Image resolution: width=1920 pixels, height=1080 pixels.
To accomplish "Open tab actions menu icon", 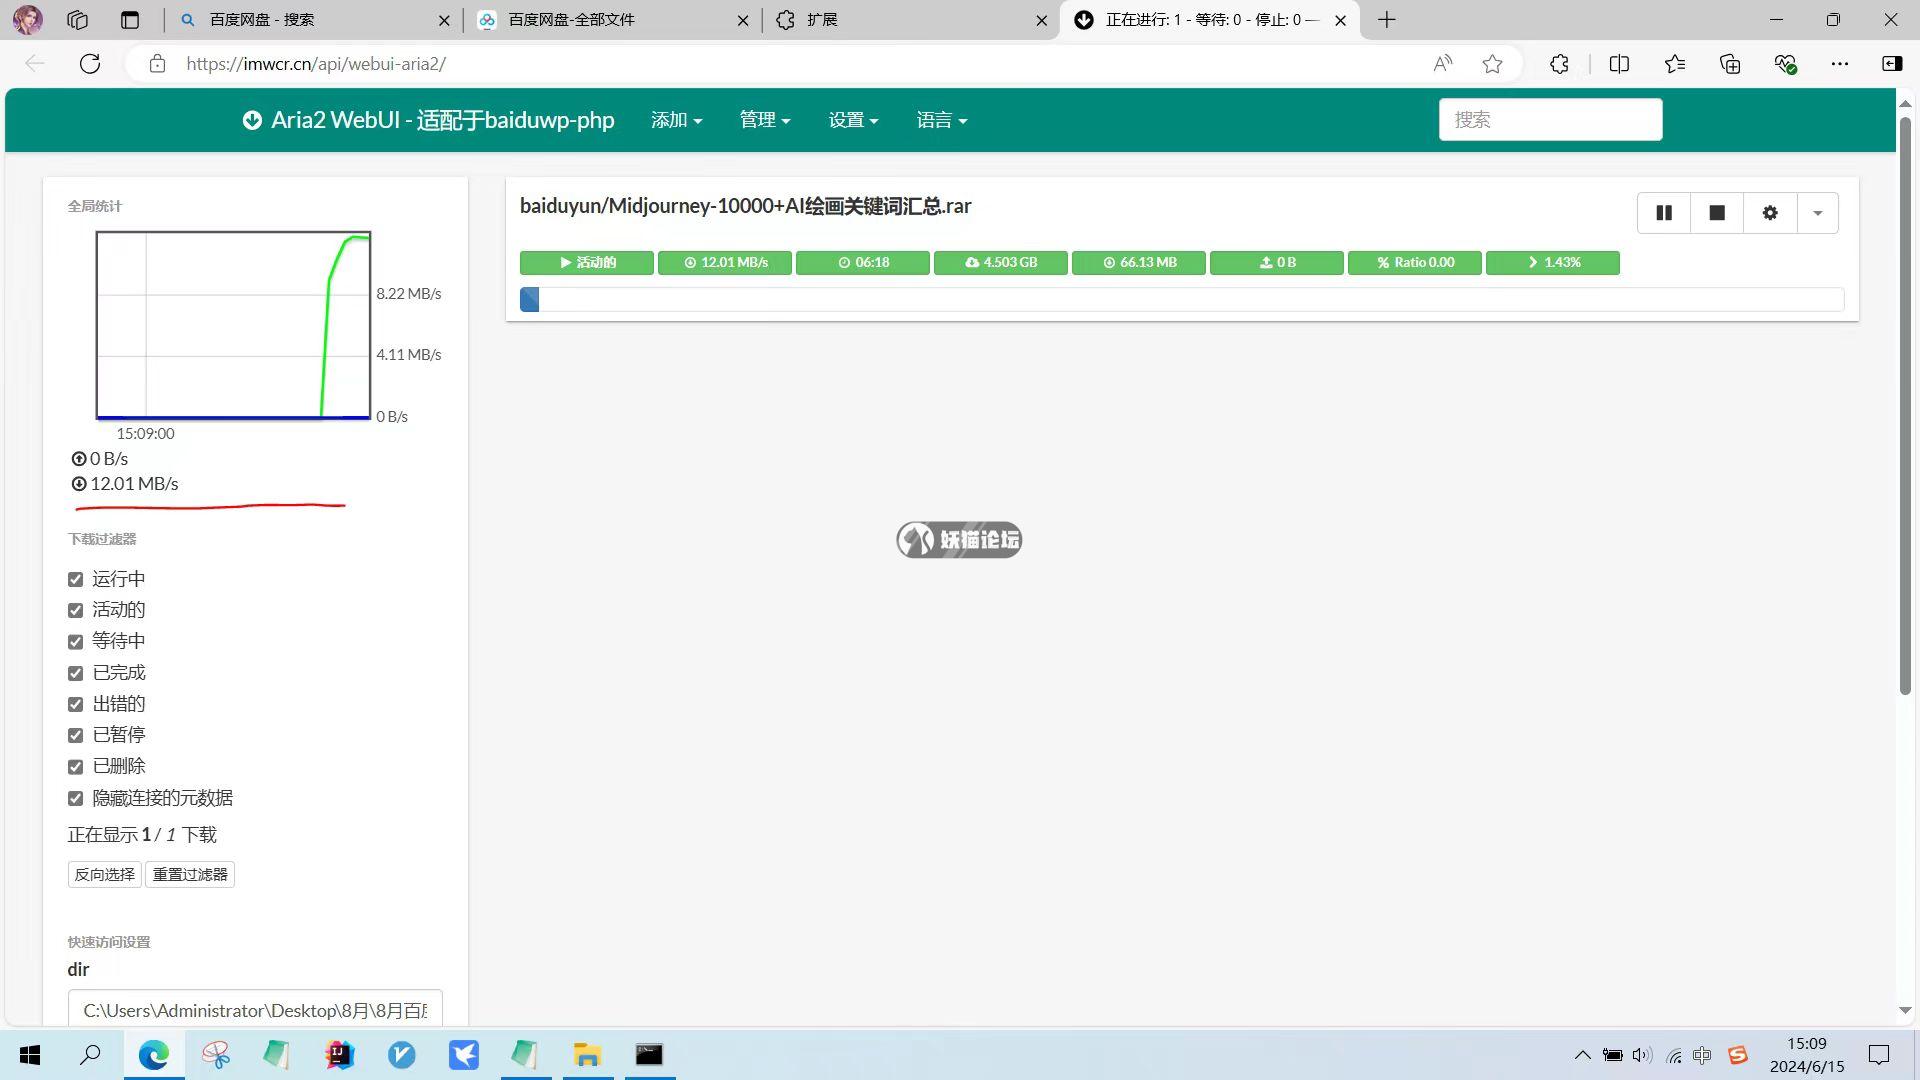I will click(130, 20).
